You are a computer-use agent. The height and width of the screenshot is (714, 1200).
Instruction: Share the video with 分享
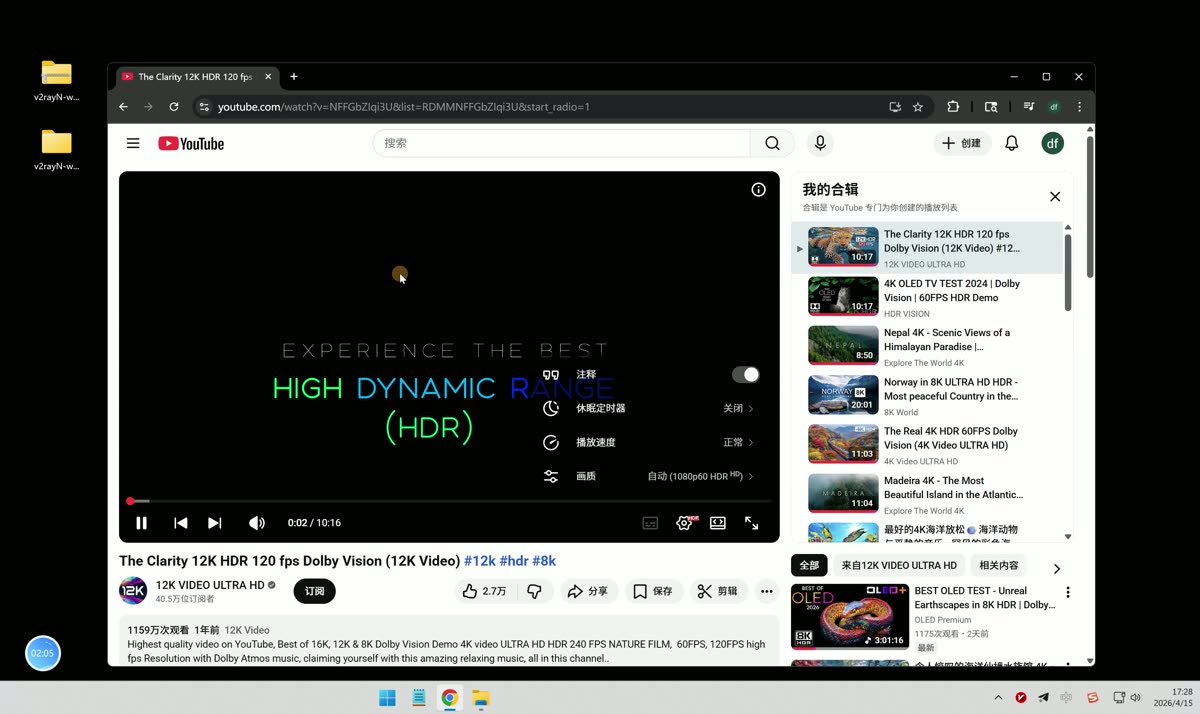(x=588, y=591)
